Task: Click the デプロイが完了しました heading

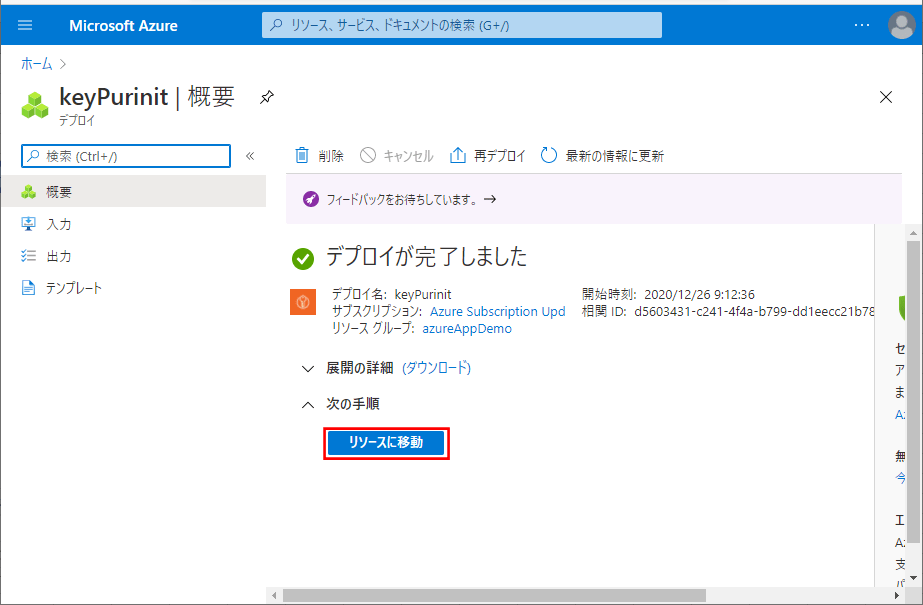Action: [x=426, y=257]
